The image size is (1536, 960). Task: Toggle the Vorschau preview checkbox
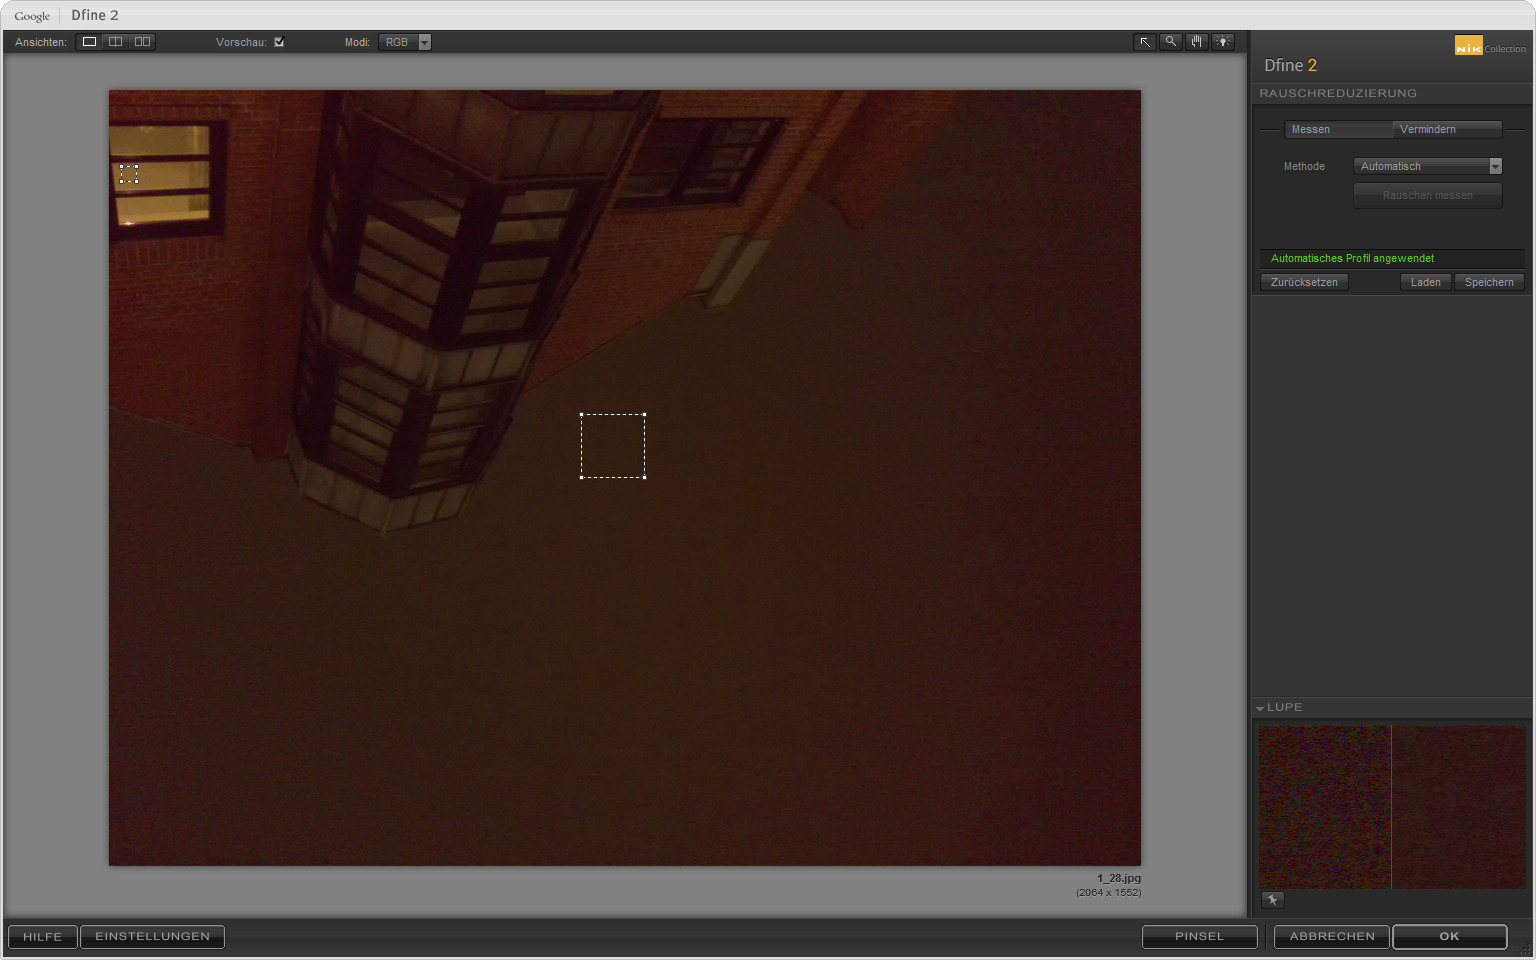click(279, 42)
